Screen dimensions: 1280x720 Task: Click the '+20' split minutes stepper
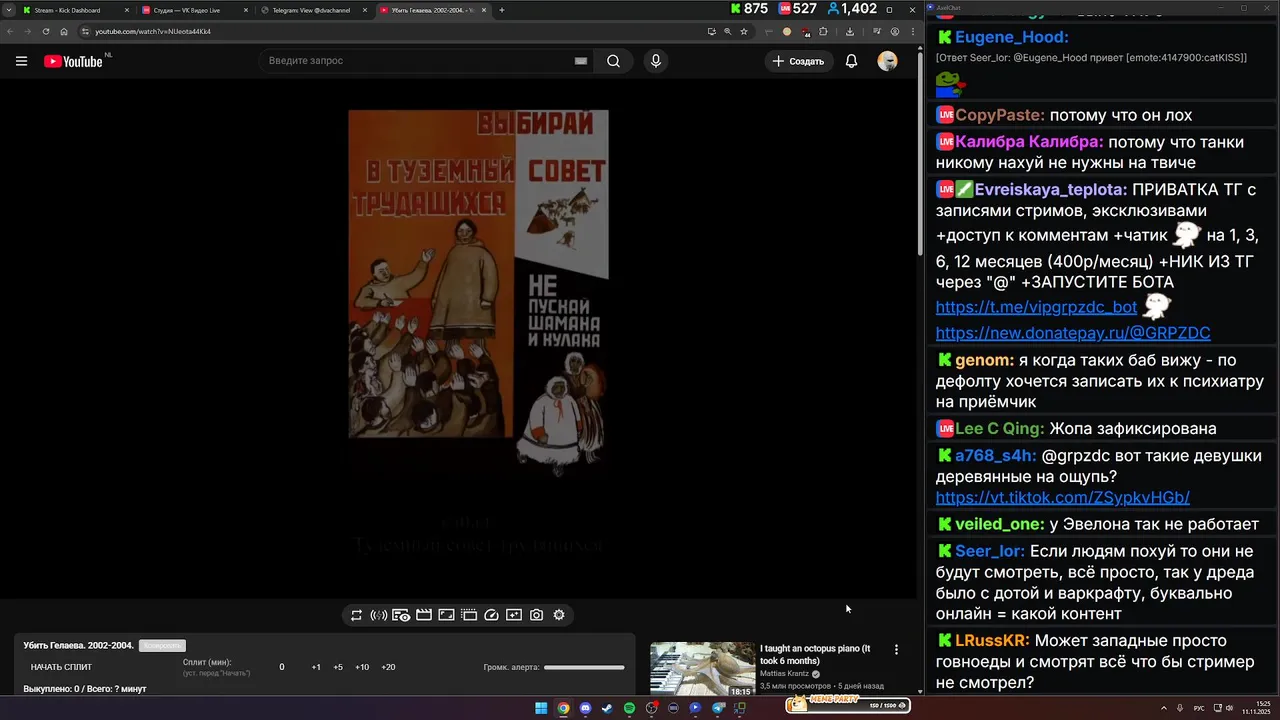pyautogui.click(x=388, y=667)
